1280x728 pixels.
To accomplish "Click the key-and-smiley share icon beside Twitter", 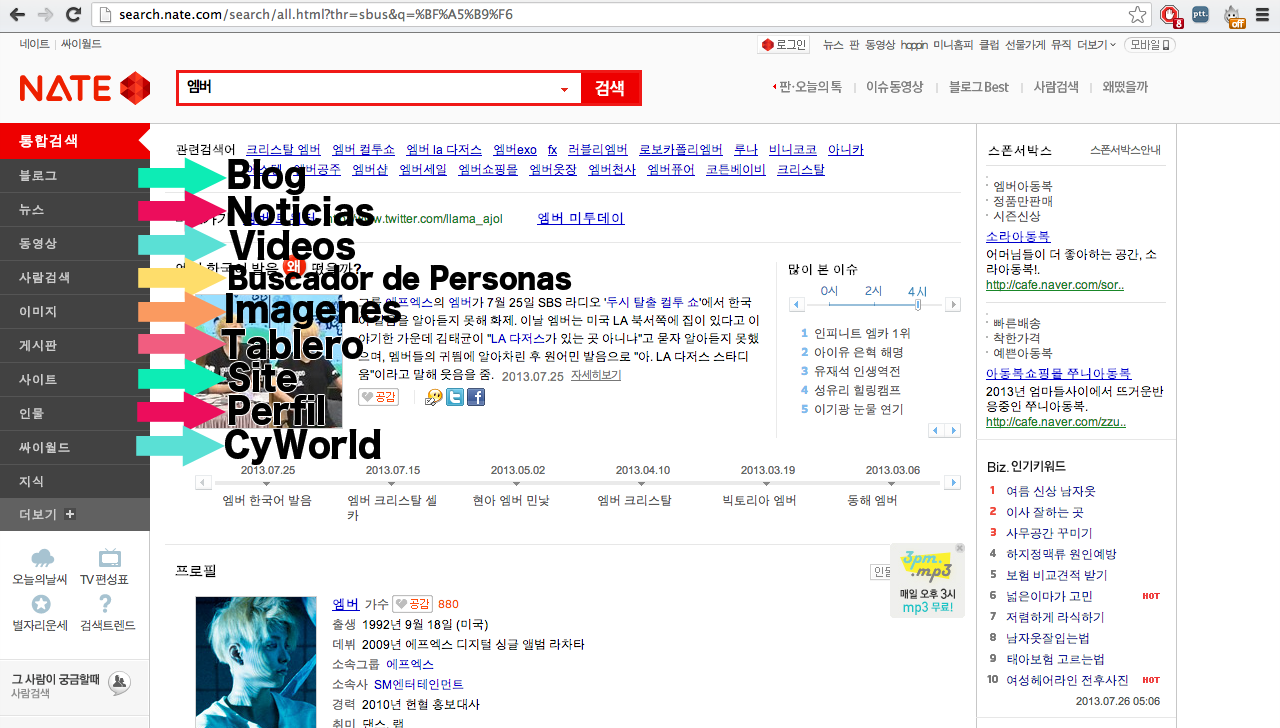I will (x=434, y=397).
